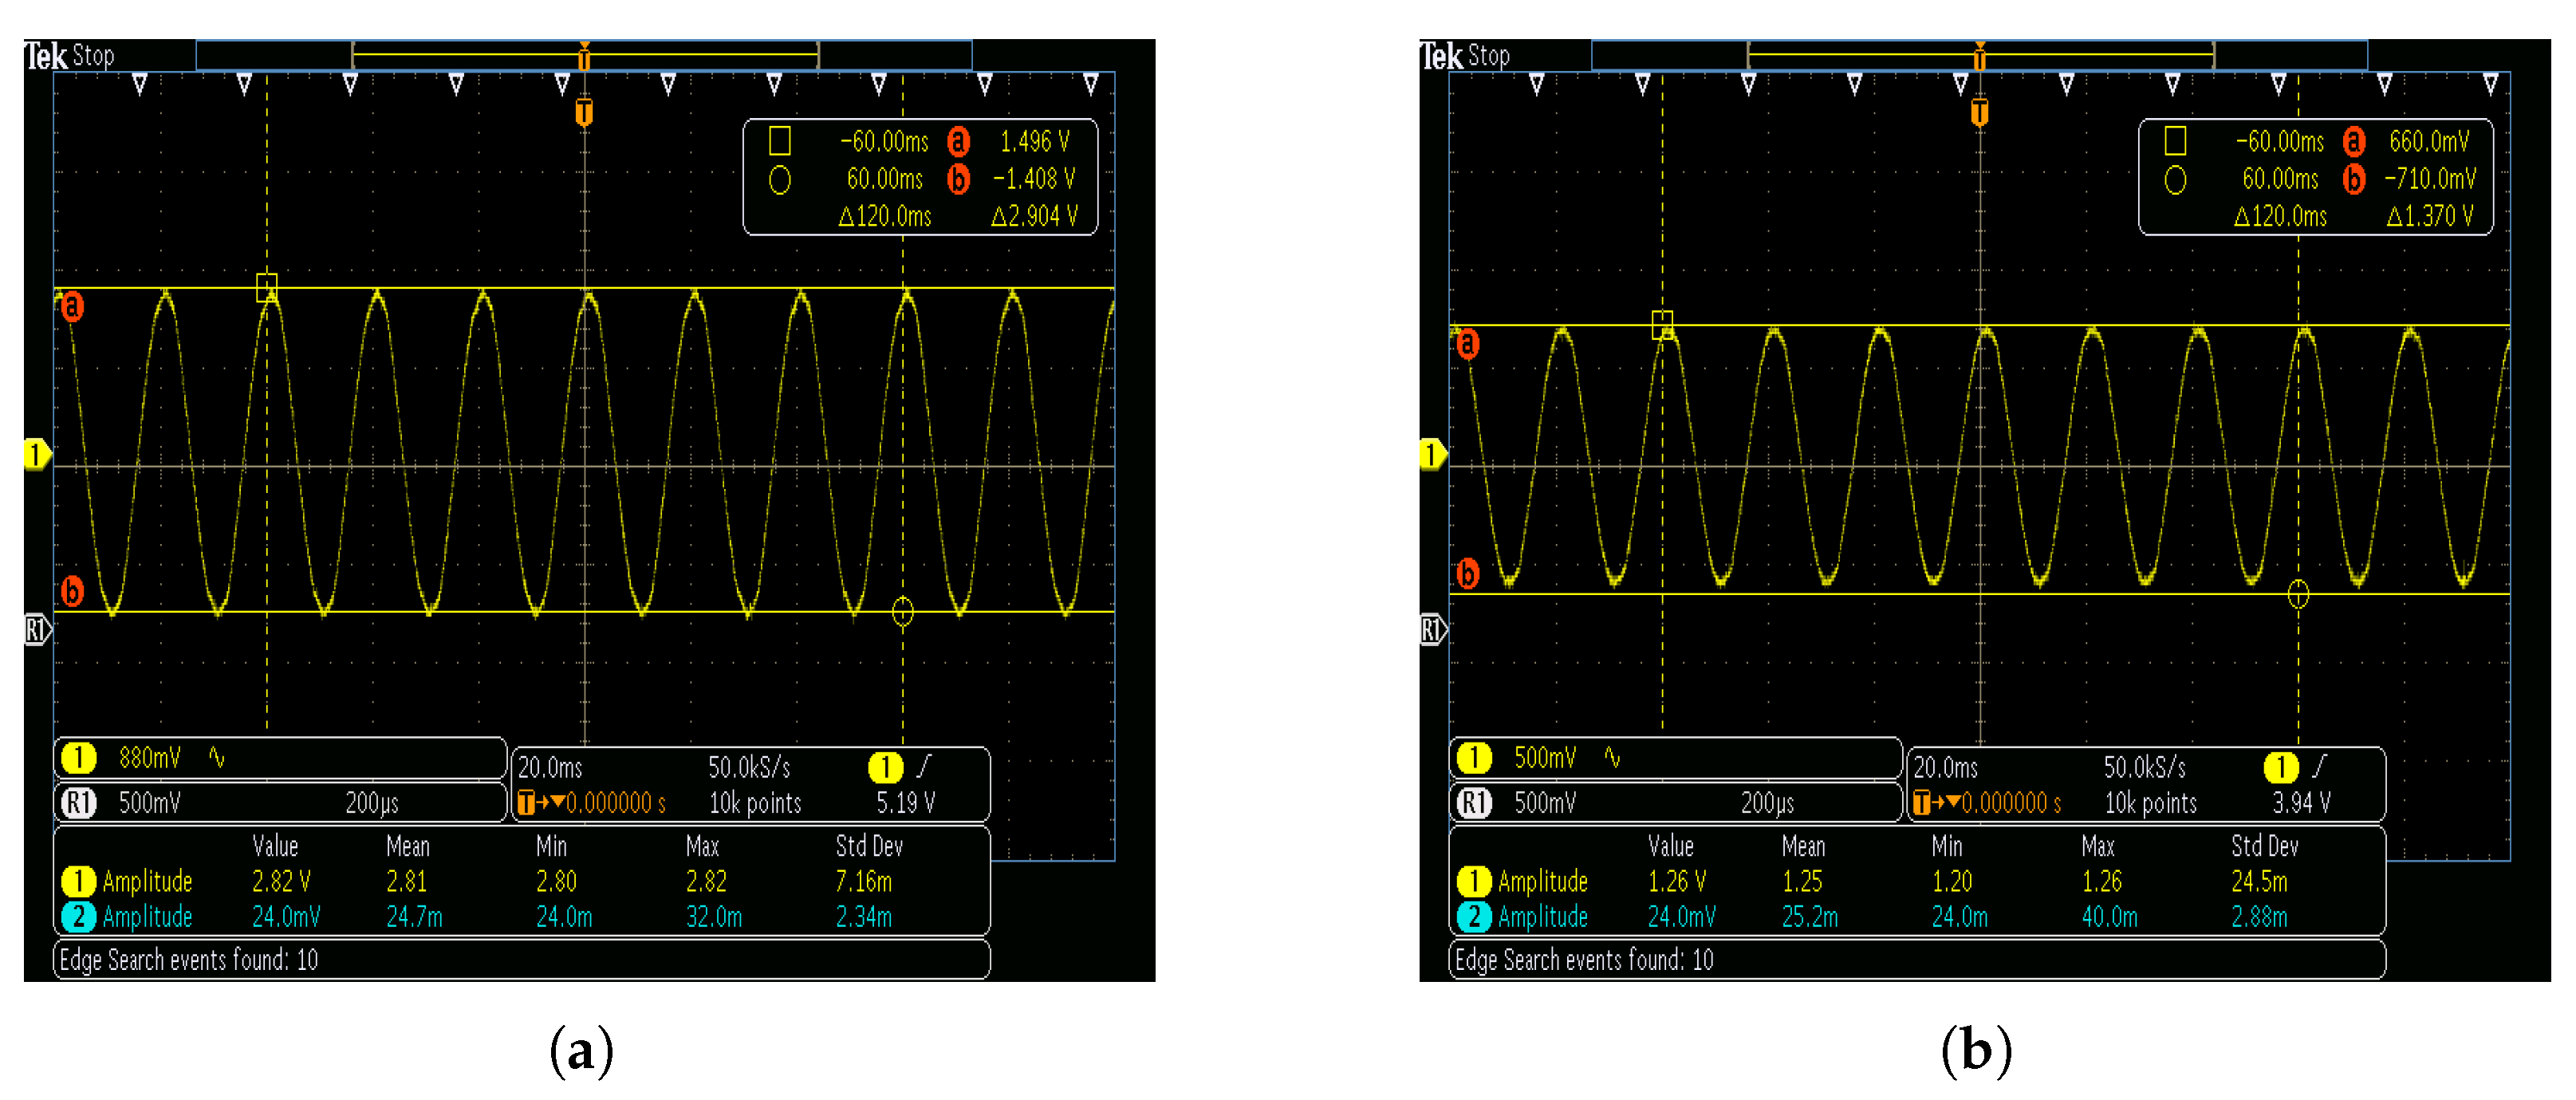Screen dimensions: 2576x1100
Task: Click the orange trigger T marker in left scope
Action: tap(584, 112)
